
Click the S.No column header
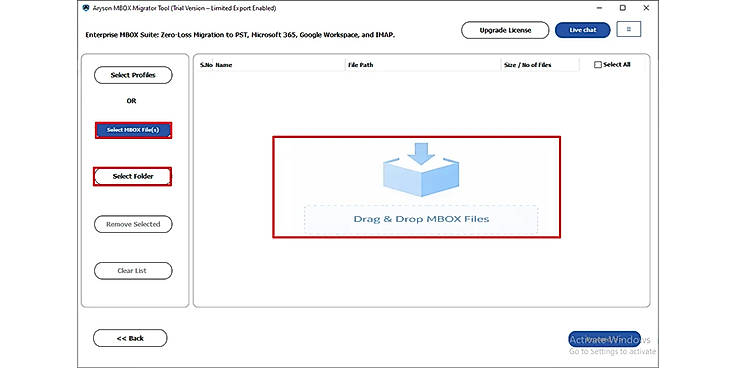click(x=206, y=65)
